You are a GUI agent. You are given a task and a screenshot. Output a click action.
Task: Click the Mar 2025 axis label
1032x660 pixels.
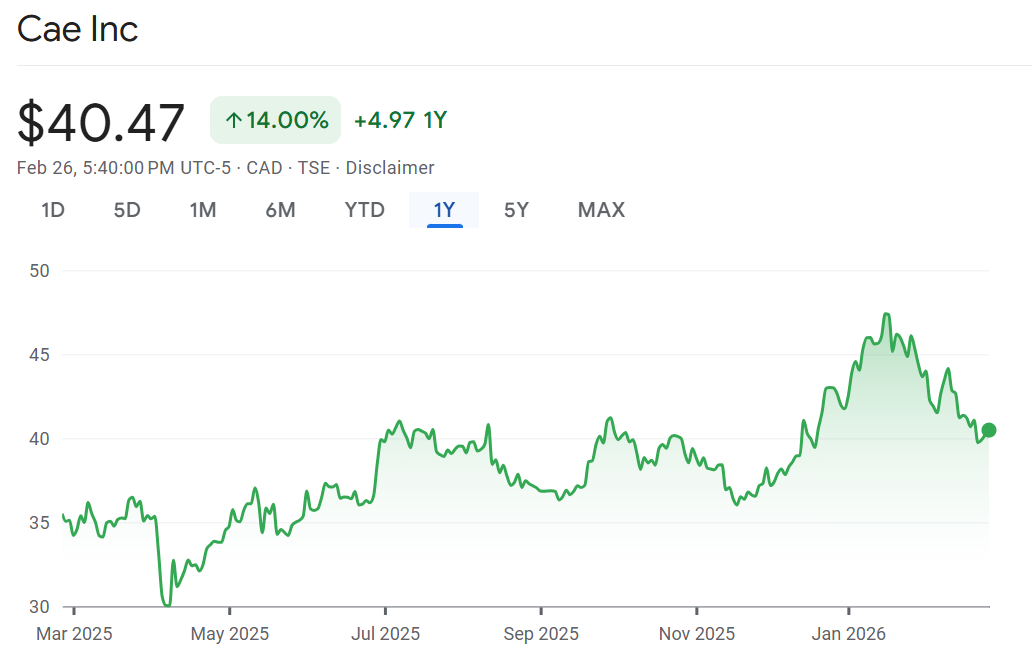pyautogui.click(x=74, y=634)
